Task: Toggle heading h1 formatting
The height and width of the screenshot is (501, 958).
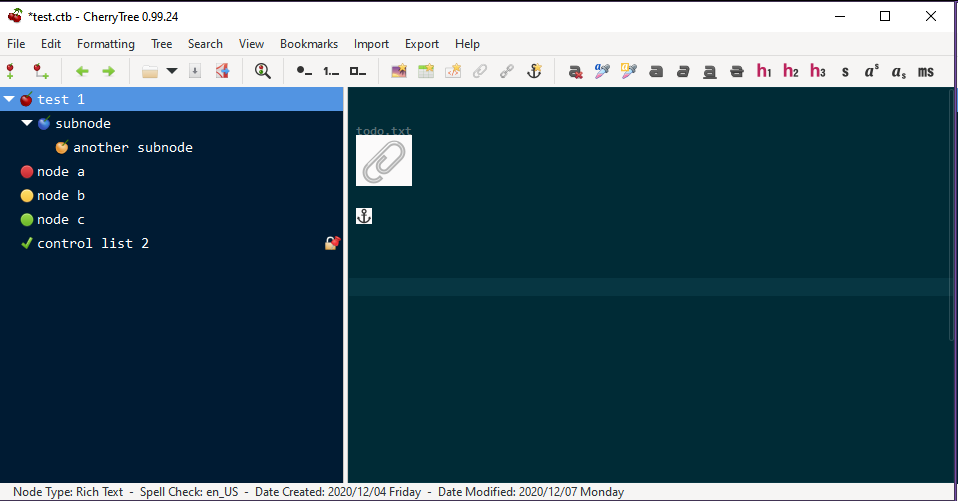Action: [x=764, y=71]
